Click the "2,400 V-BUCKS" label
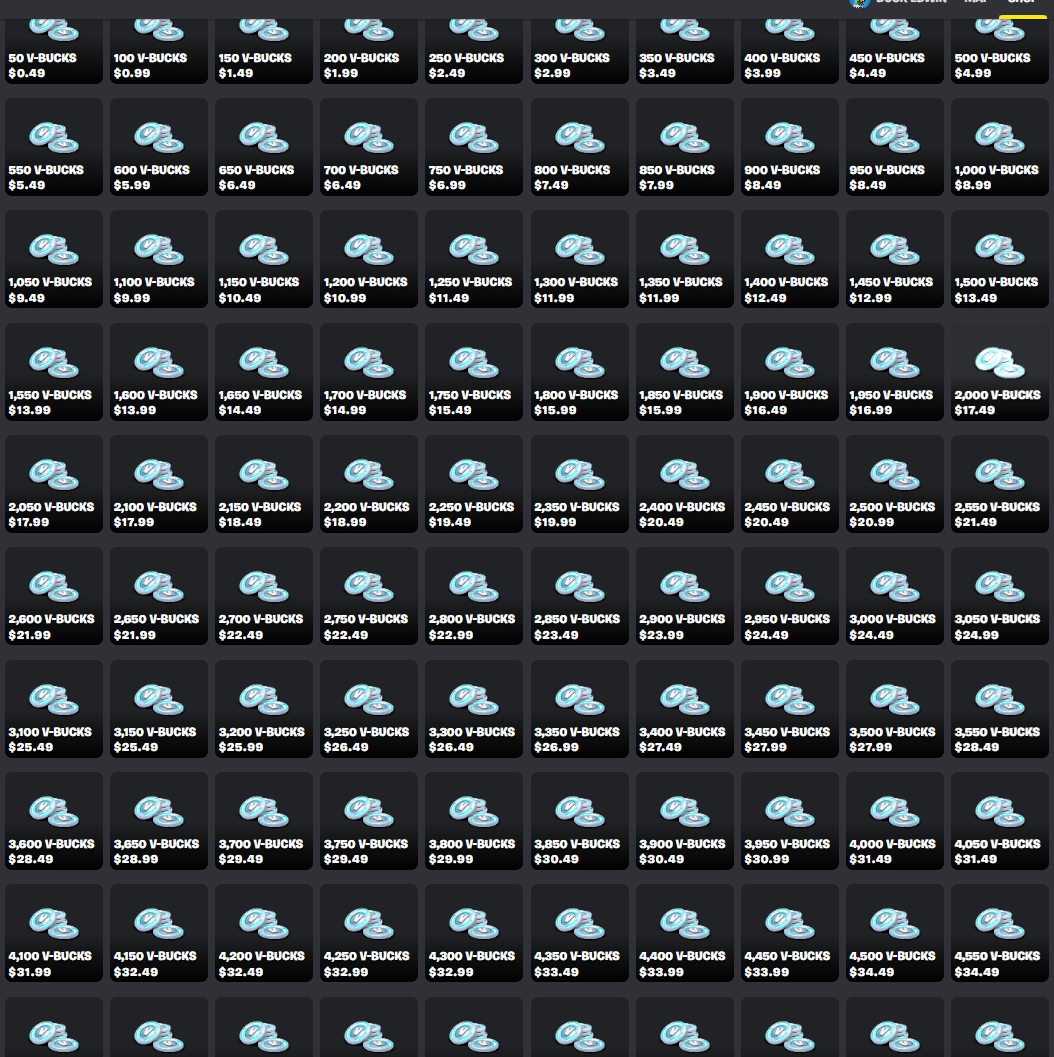The image size is (1054, 1057). pyautogui.click(x=682, y=507)
